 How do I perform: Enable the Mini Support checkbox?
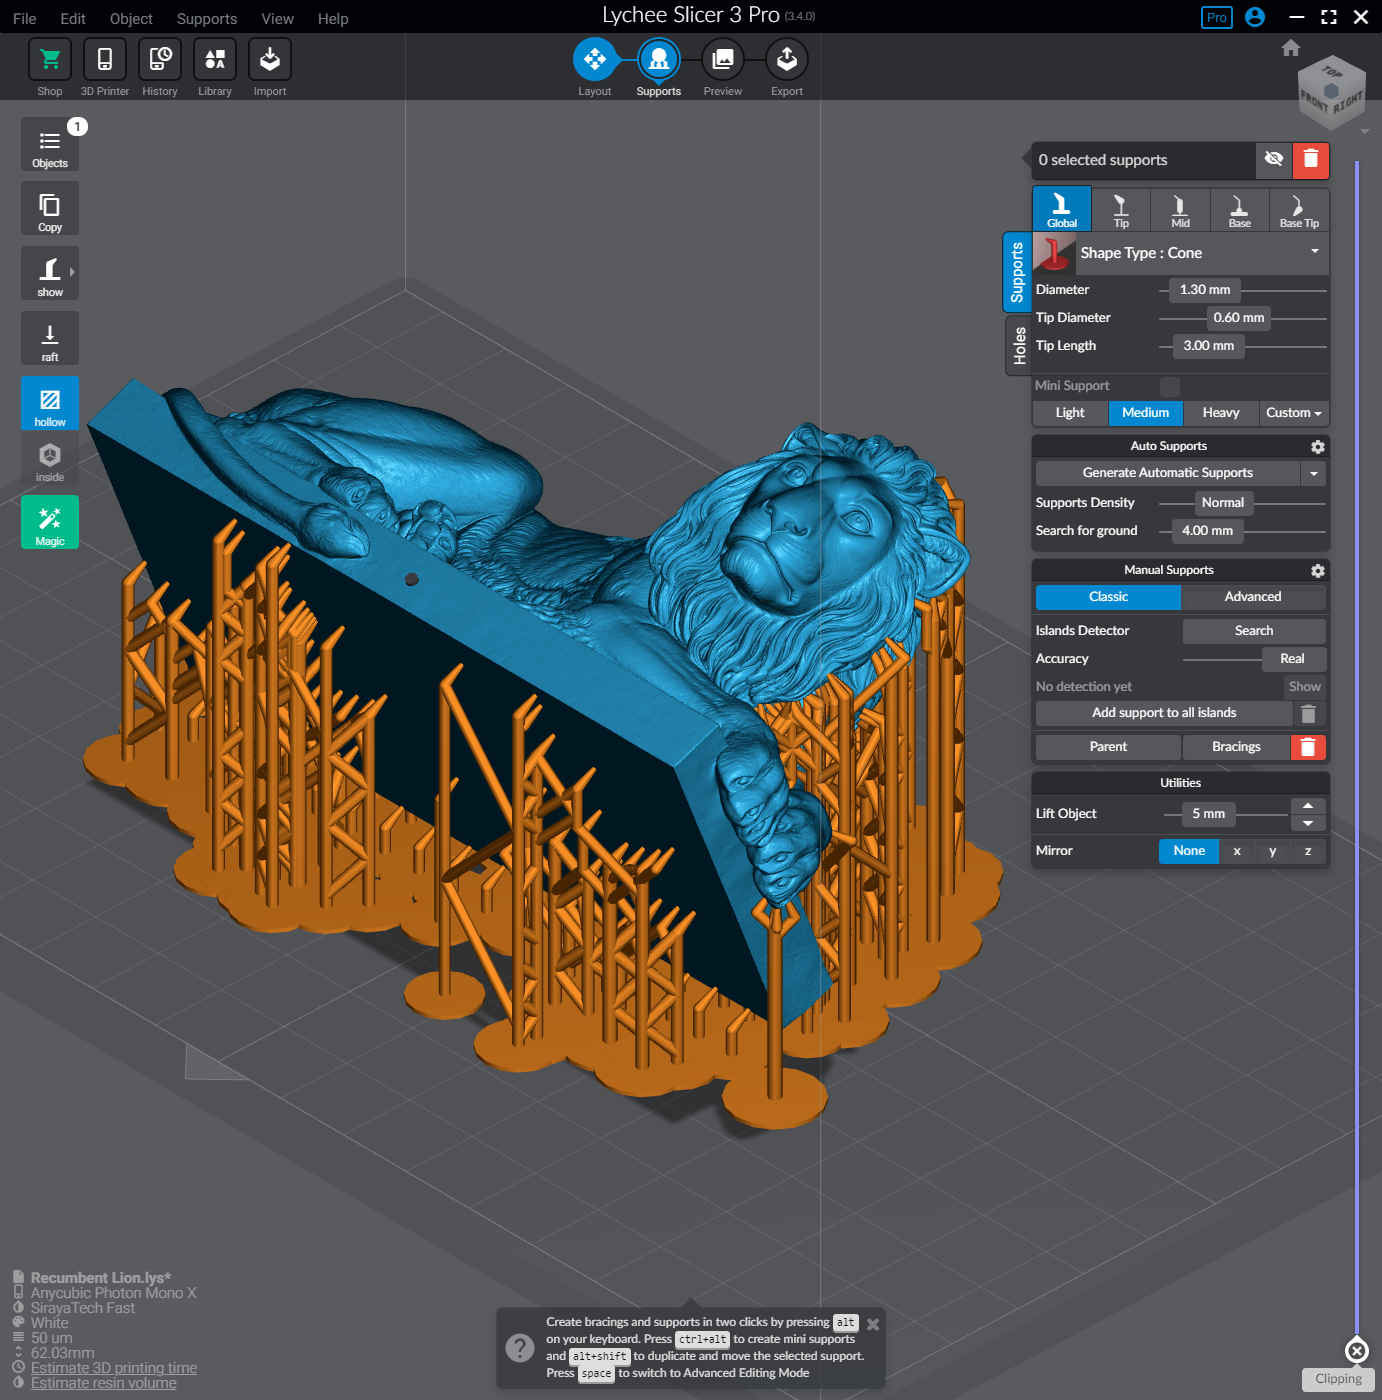(x=1170, y=386)
